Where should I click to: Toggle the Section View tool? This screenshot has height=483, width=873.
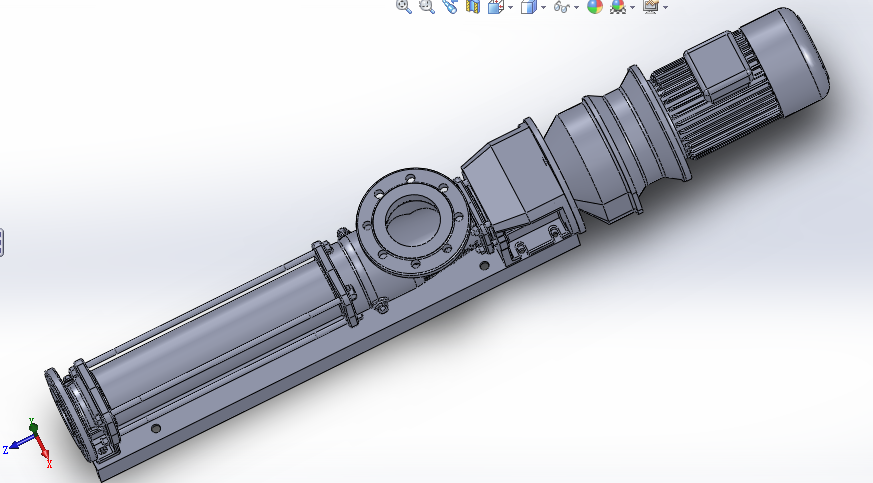[x=473, y=6]
